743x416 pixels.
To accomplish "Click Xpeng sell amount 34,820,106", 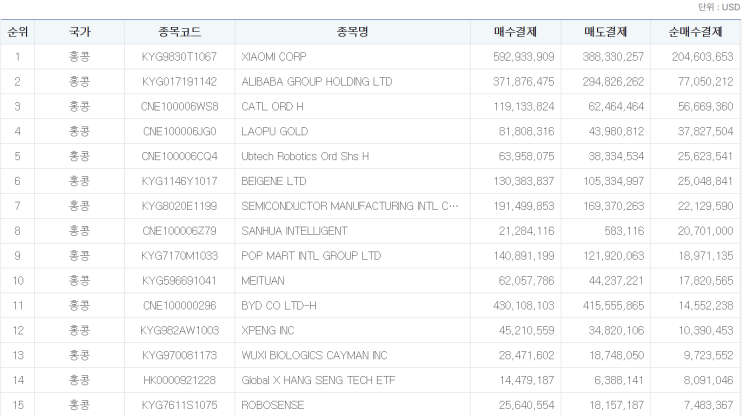I will pos(616,331).
